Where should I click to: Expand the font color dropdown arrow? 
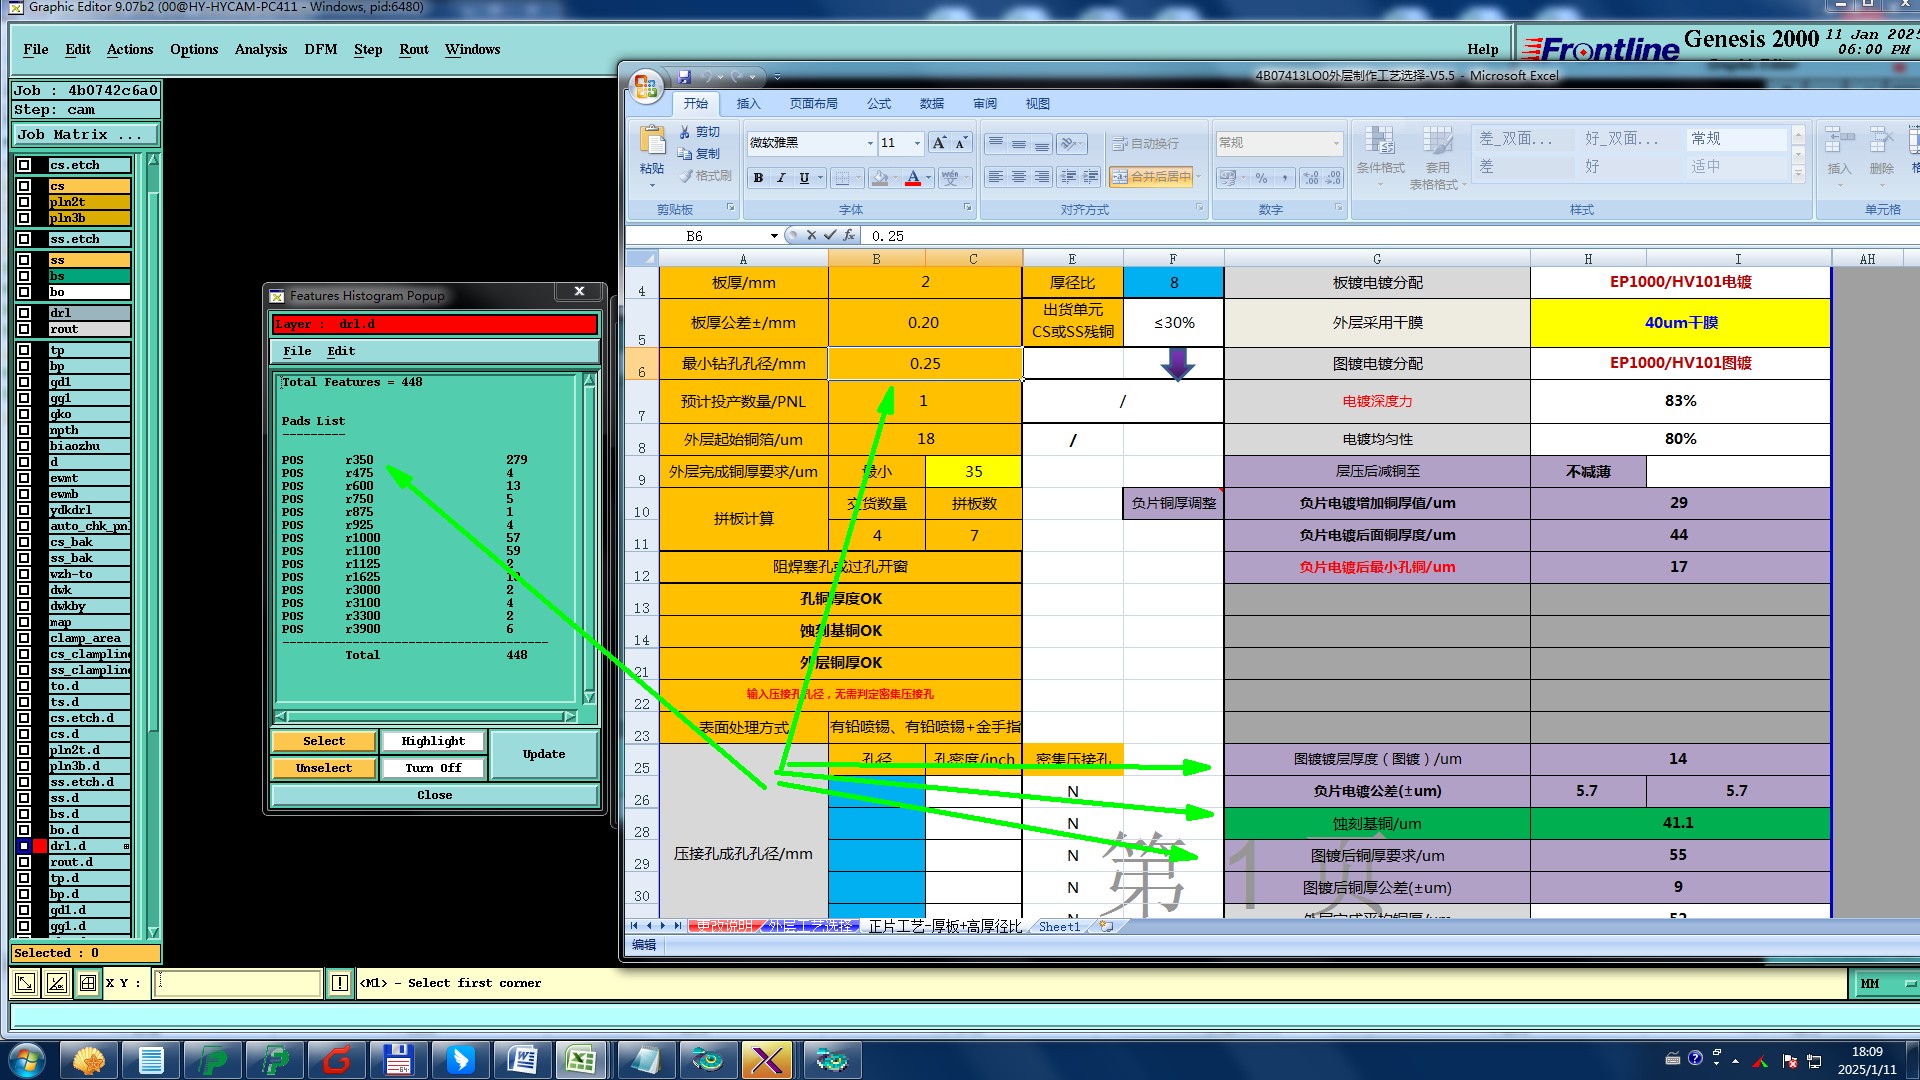(x=929, y=178)
